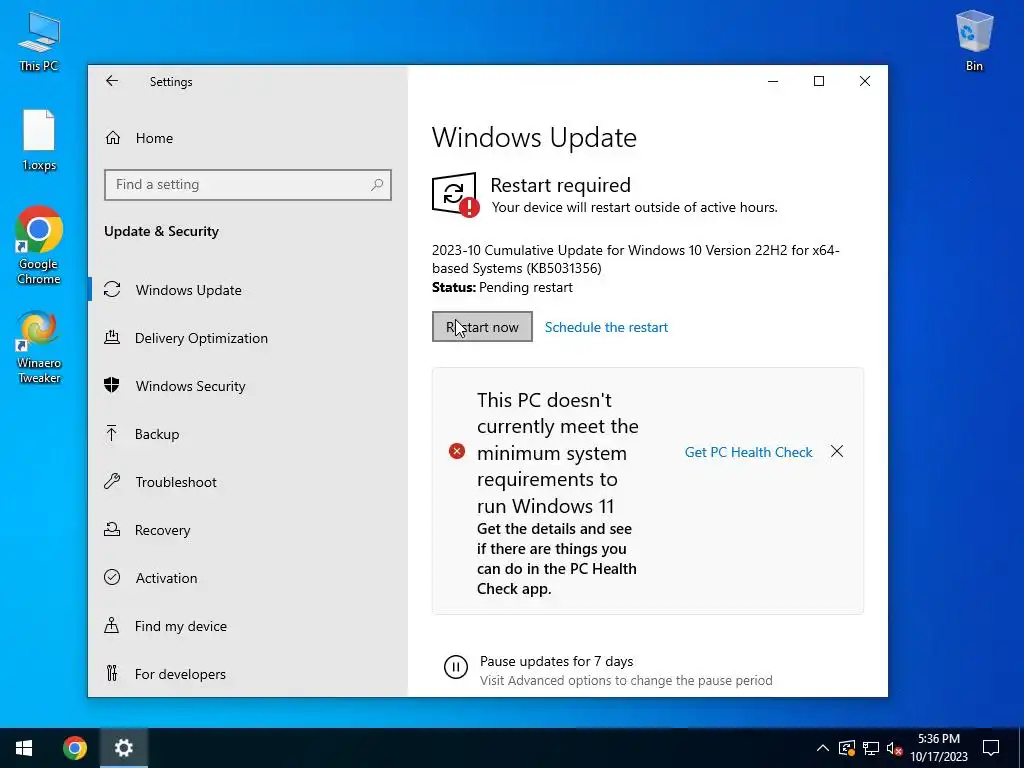Open the Home settings page
This screenshot has width=1024, height=768.
[248, 138]
